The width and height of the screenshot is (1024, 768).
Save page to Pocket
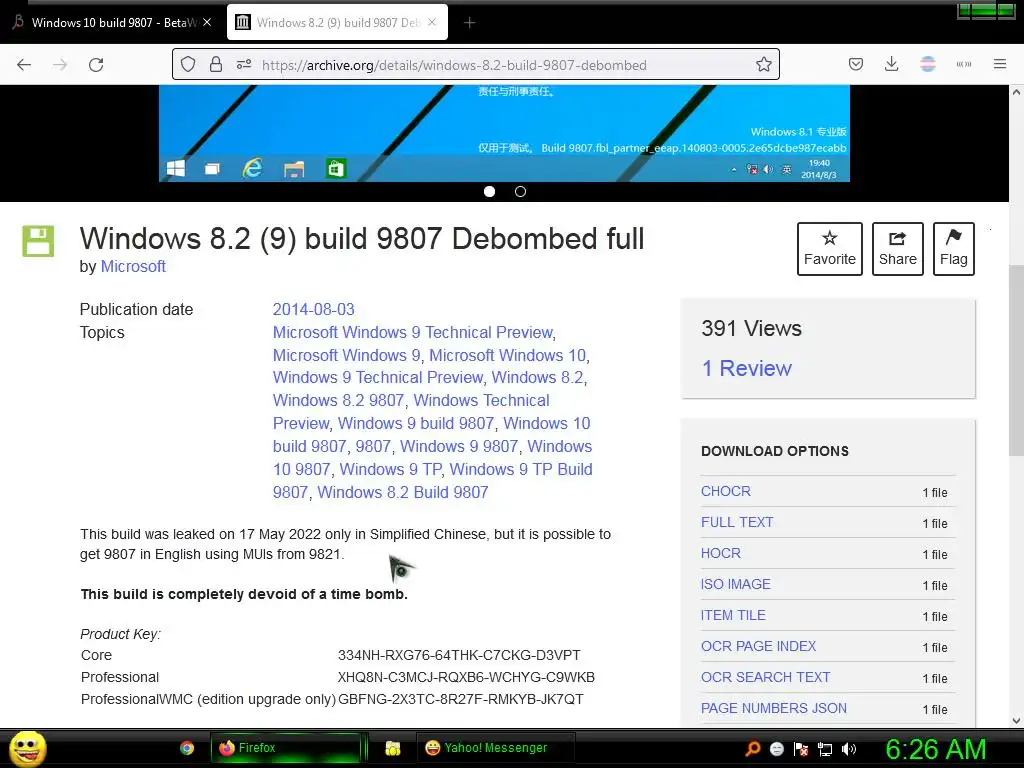[x=856, y=65]
